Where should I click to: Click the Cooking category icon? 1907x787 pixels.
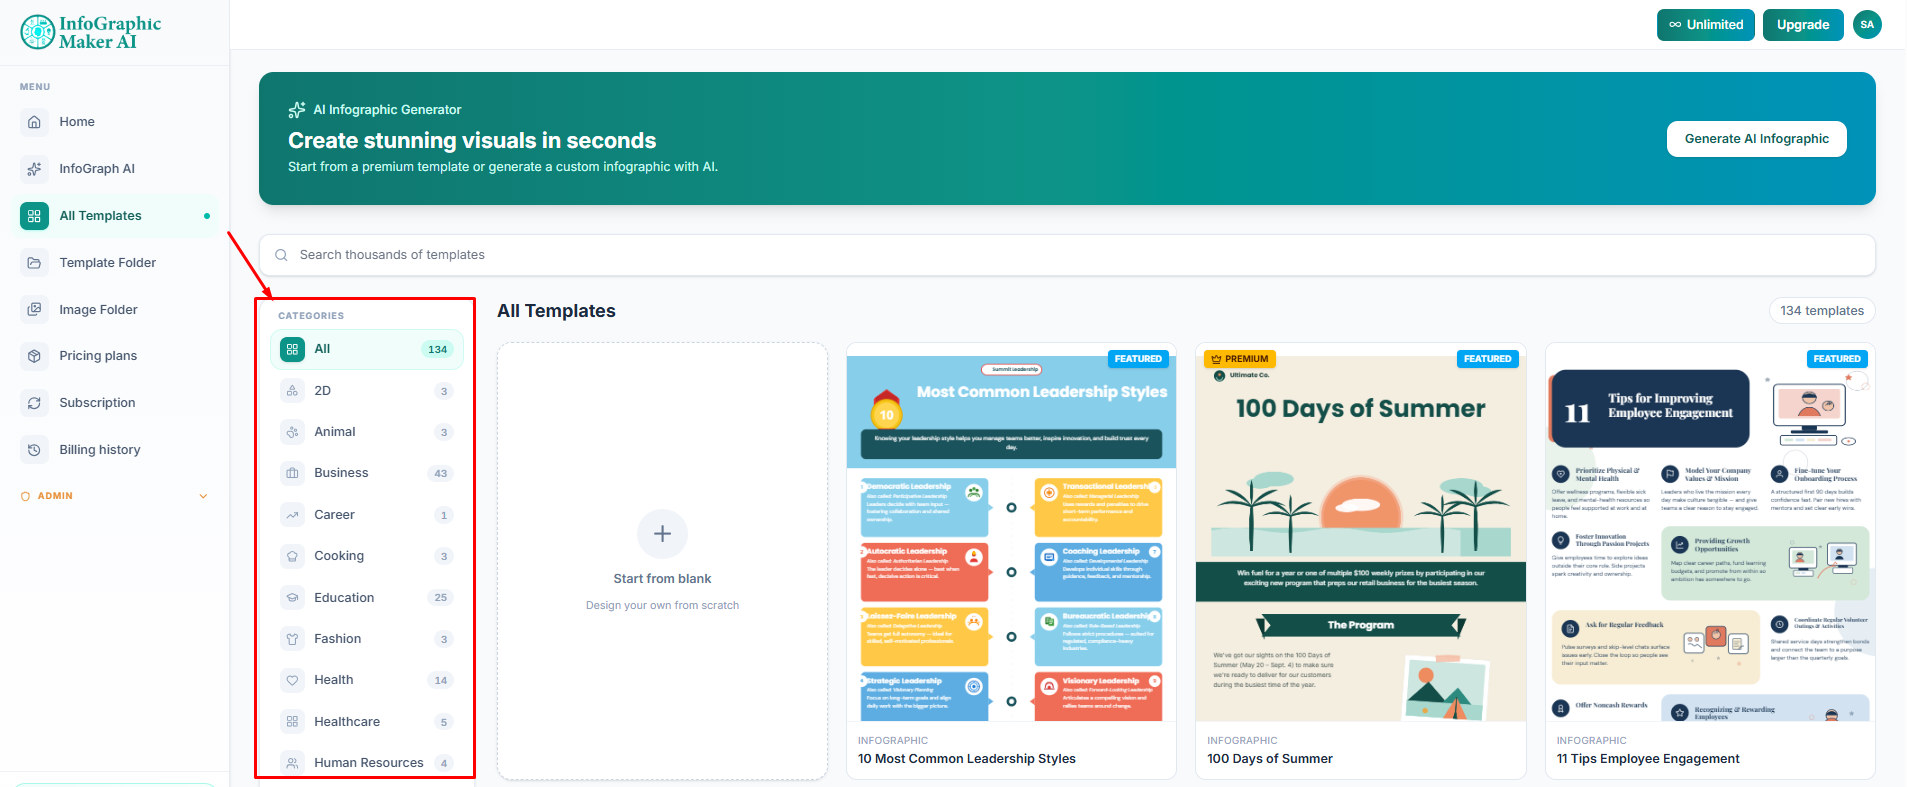tap(292, 556)
